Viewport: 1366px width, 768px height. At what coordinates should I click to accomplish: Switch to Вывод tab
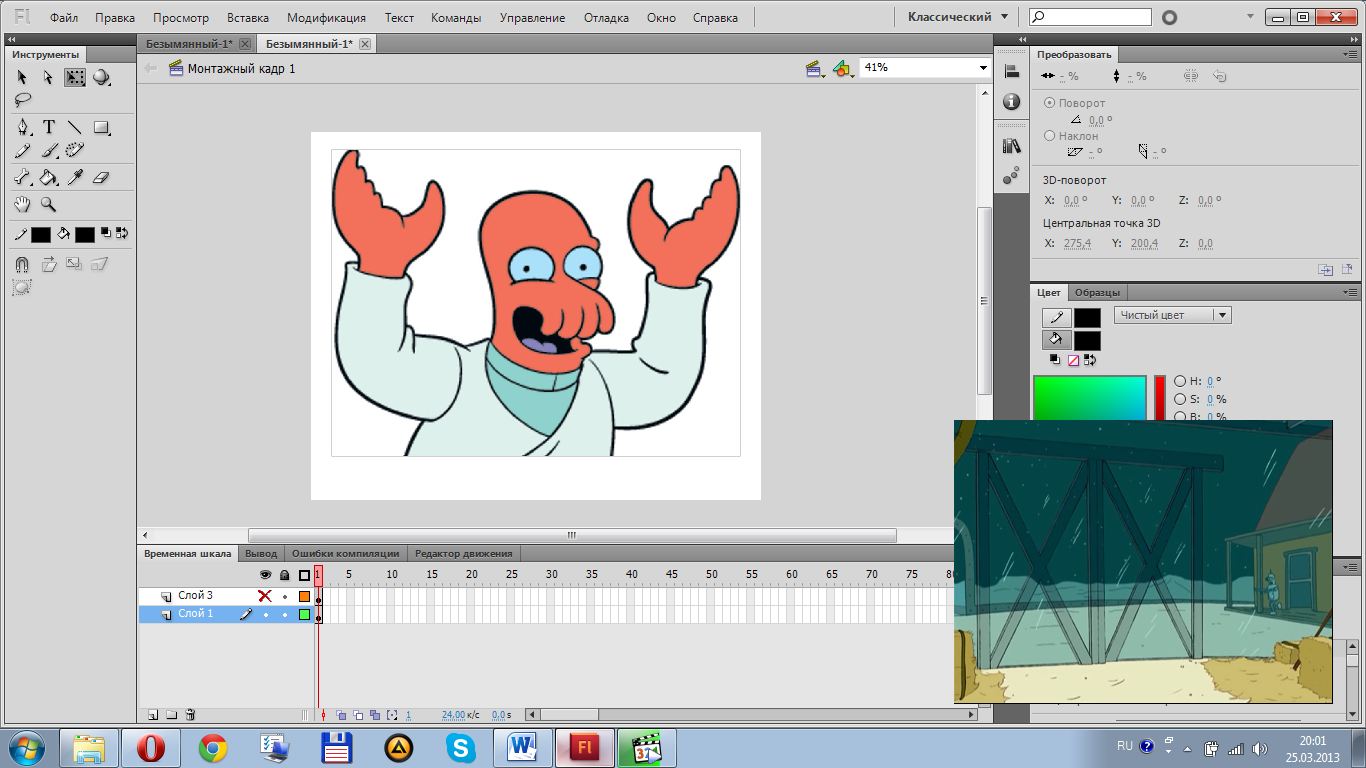click(x=261, y=553)
